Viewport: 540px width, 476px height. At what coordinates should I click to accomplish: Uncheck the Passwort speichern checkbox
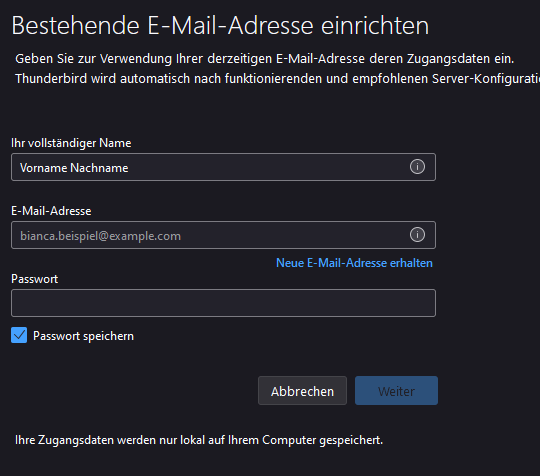pyautogui.click(x=19, y=335)
